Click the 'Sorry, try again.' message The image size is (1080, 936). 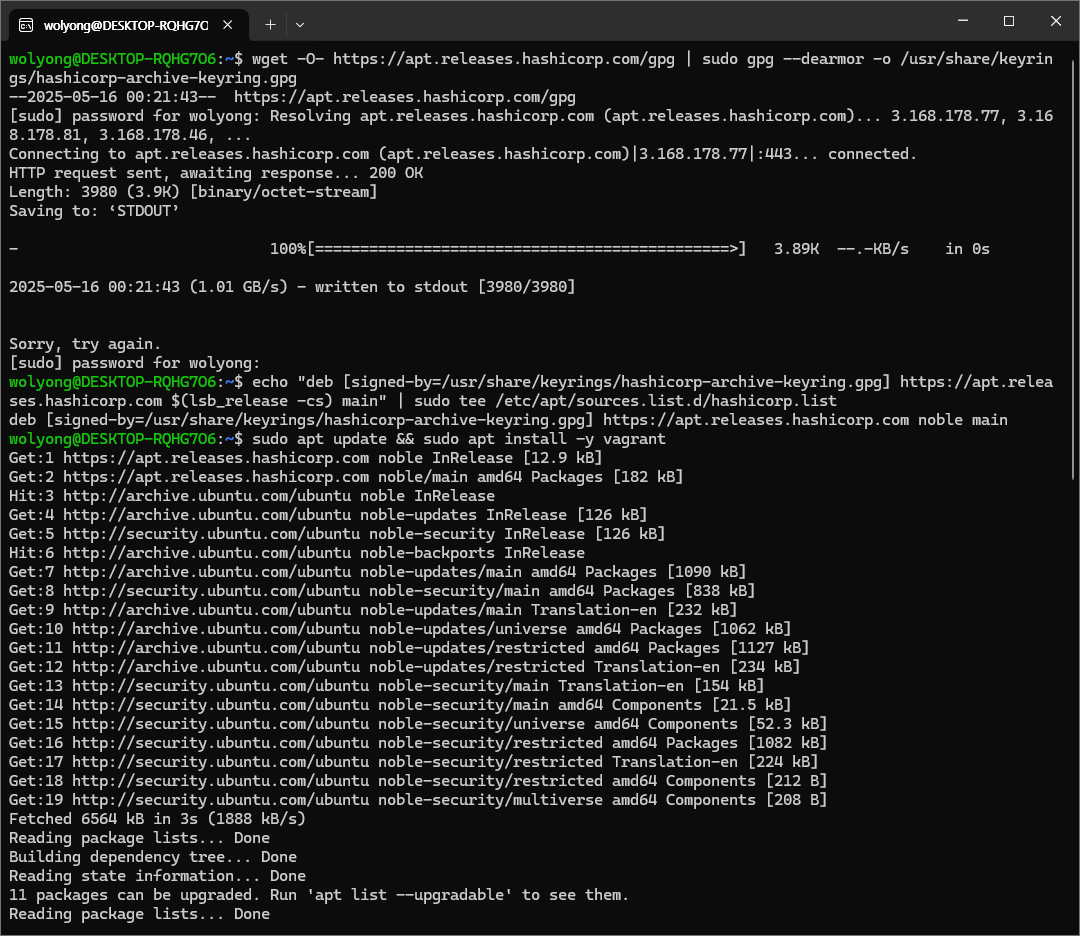point(85,344)
